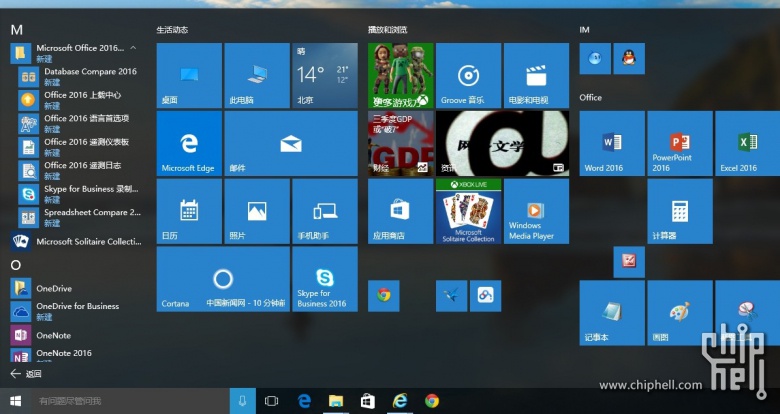
Task: Open the Phone Companion (手机助手) tile
Action: pos(325,211)
